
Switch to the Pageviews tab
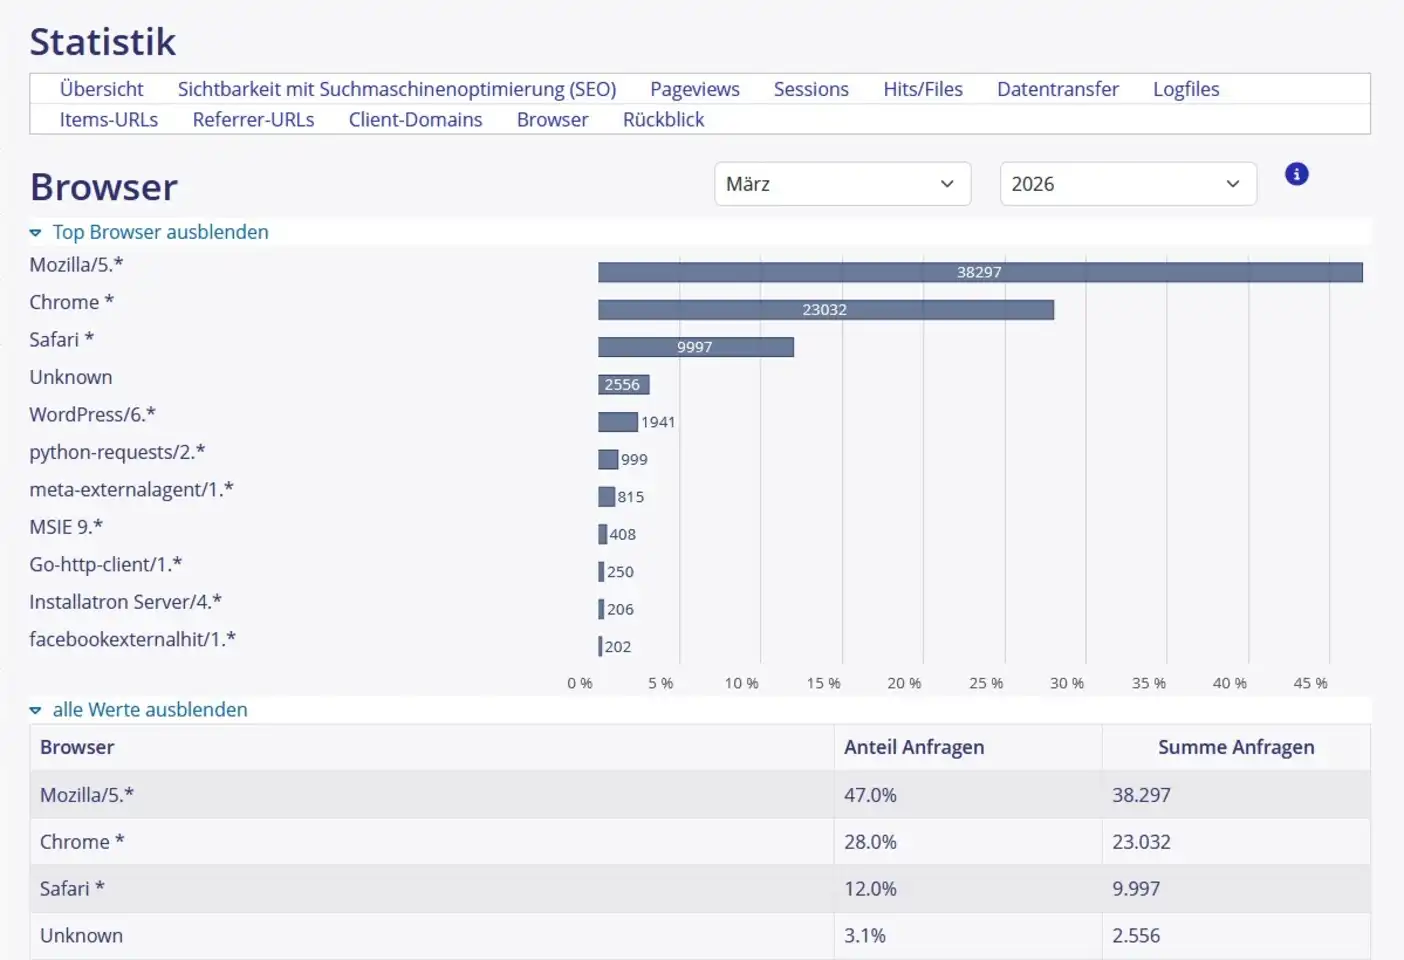(694, 89)
